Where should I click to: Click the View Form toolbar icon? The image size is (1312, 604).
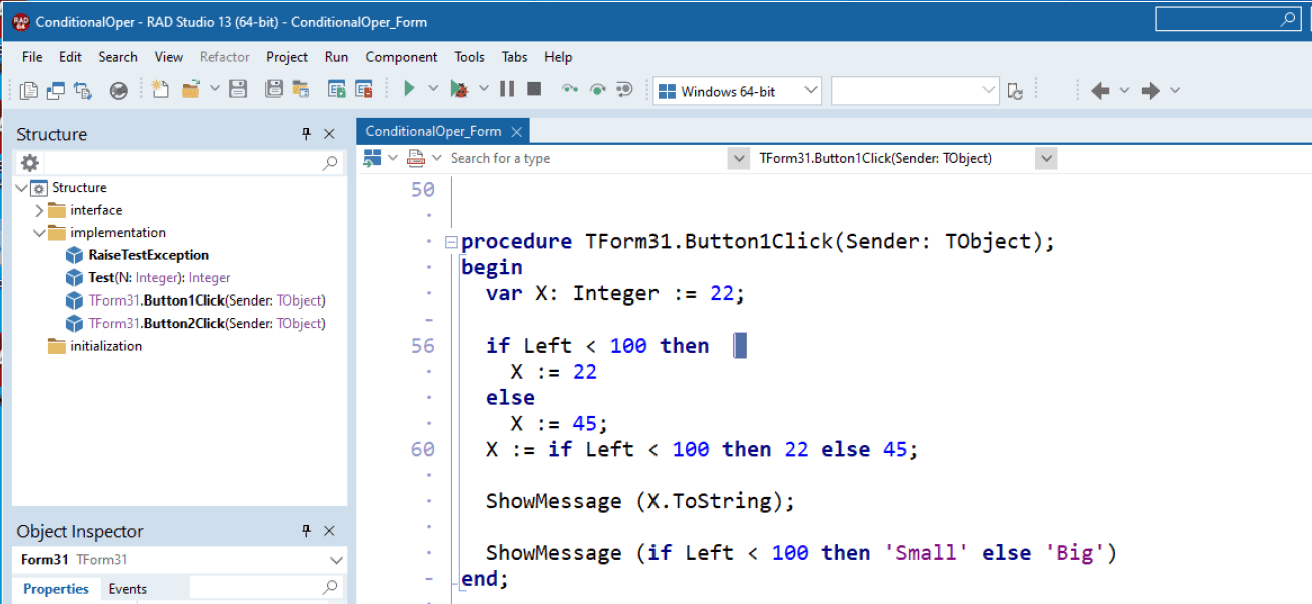pos(56,90)
